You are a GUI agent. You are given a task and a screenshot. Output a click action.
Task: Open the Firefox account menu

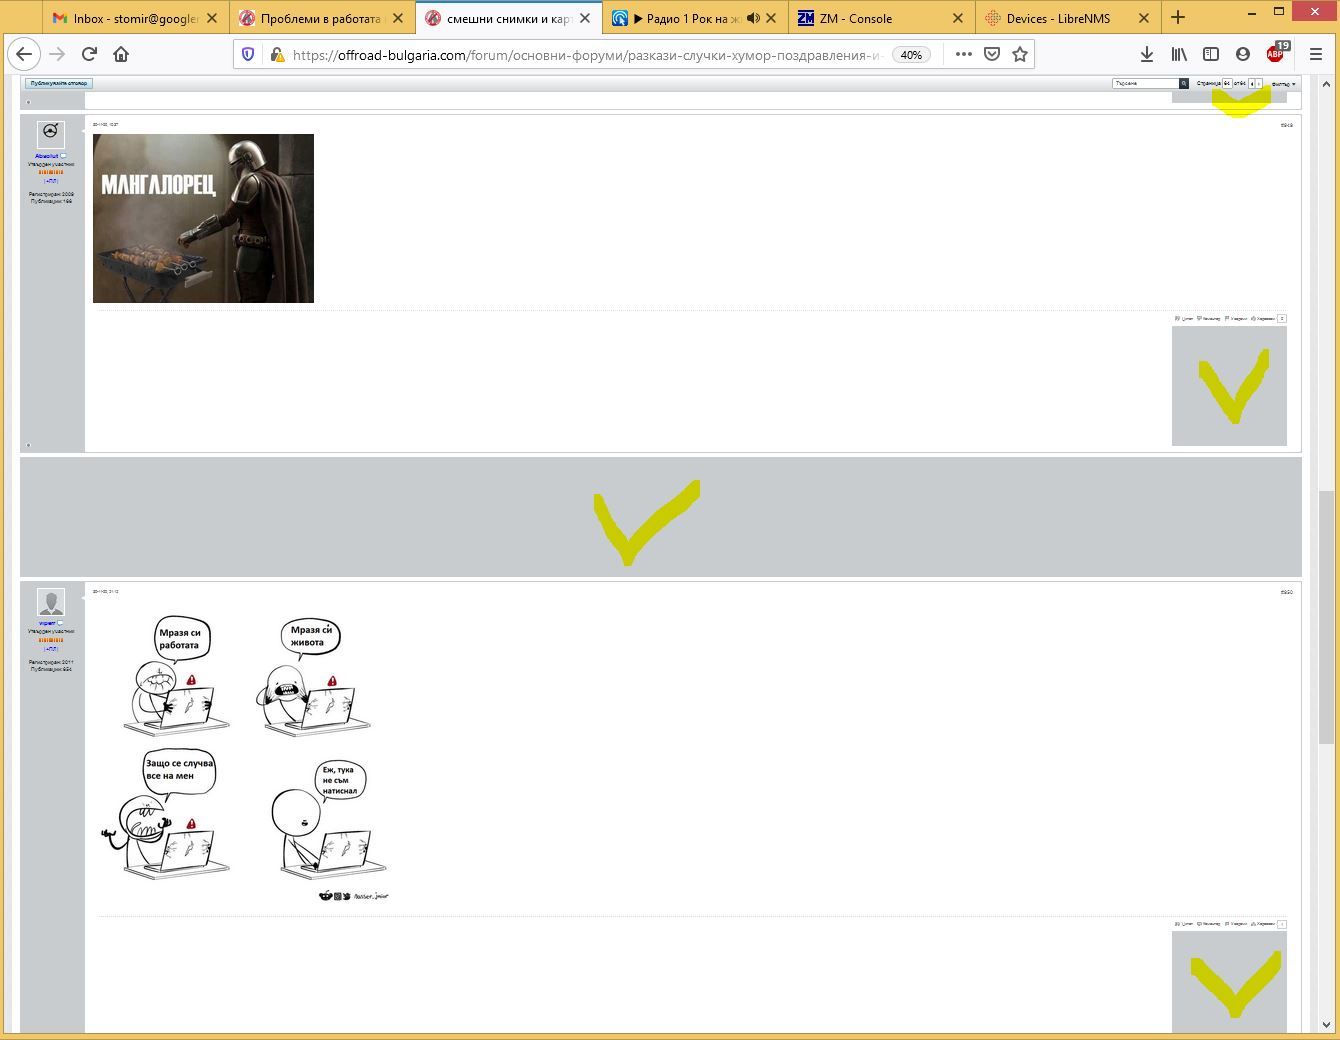[1243, 54]
